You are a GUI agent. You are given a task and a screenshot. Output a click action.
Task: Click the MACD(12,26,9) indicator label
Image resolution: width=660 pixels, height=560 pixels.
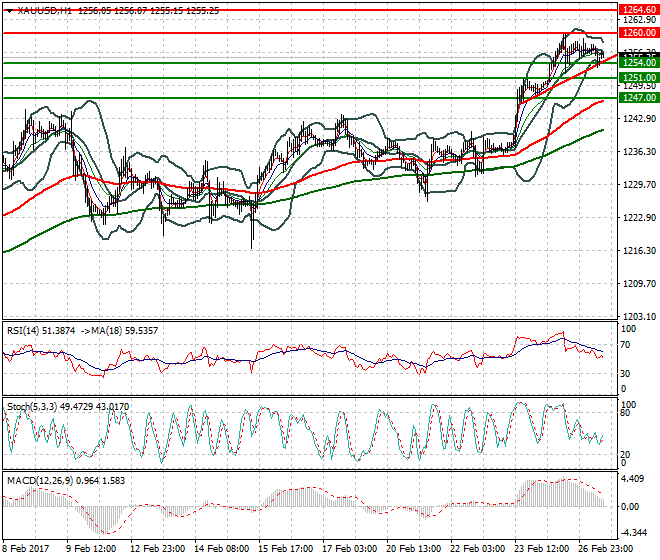(40, 481)
